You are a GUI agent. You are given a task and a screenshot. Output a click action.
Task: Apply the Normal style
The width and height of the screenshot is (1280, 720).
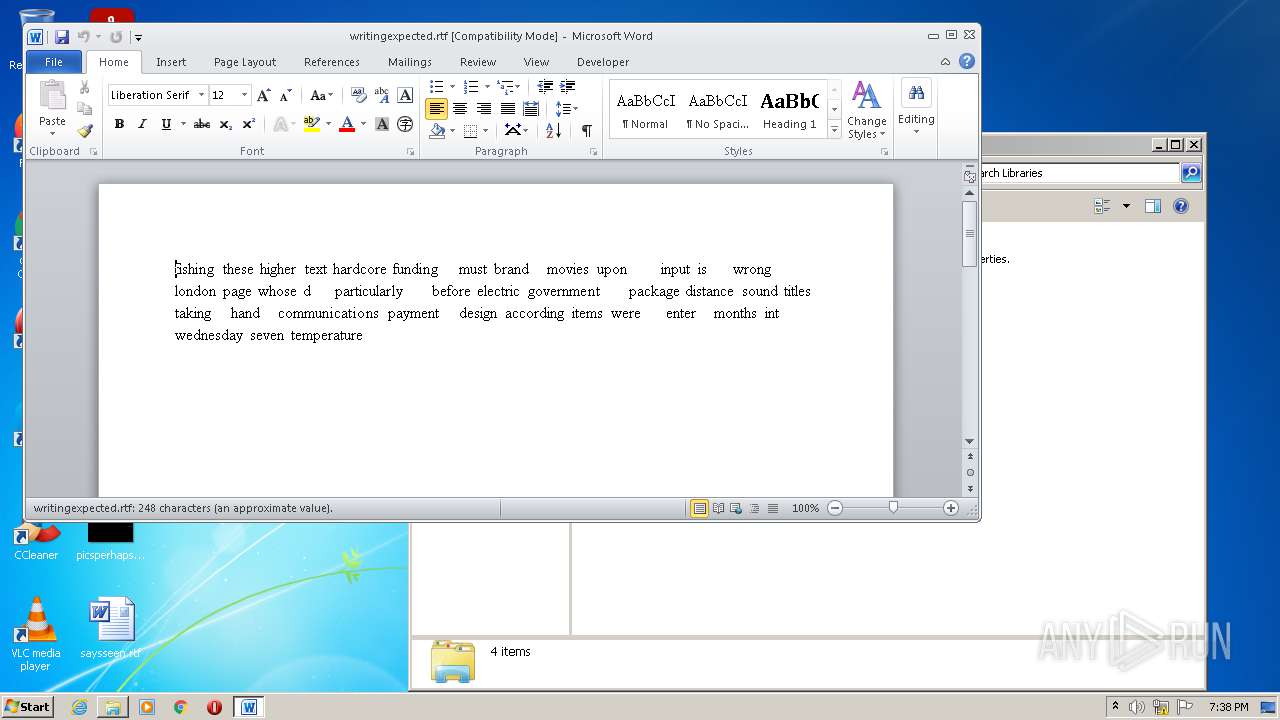click(x=645, y=110)
